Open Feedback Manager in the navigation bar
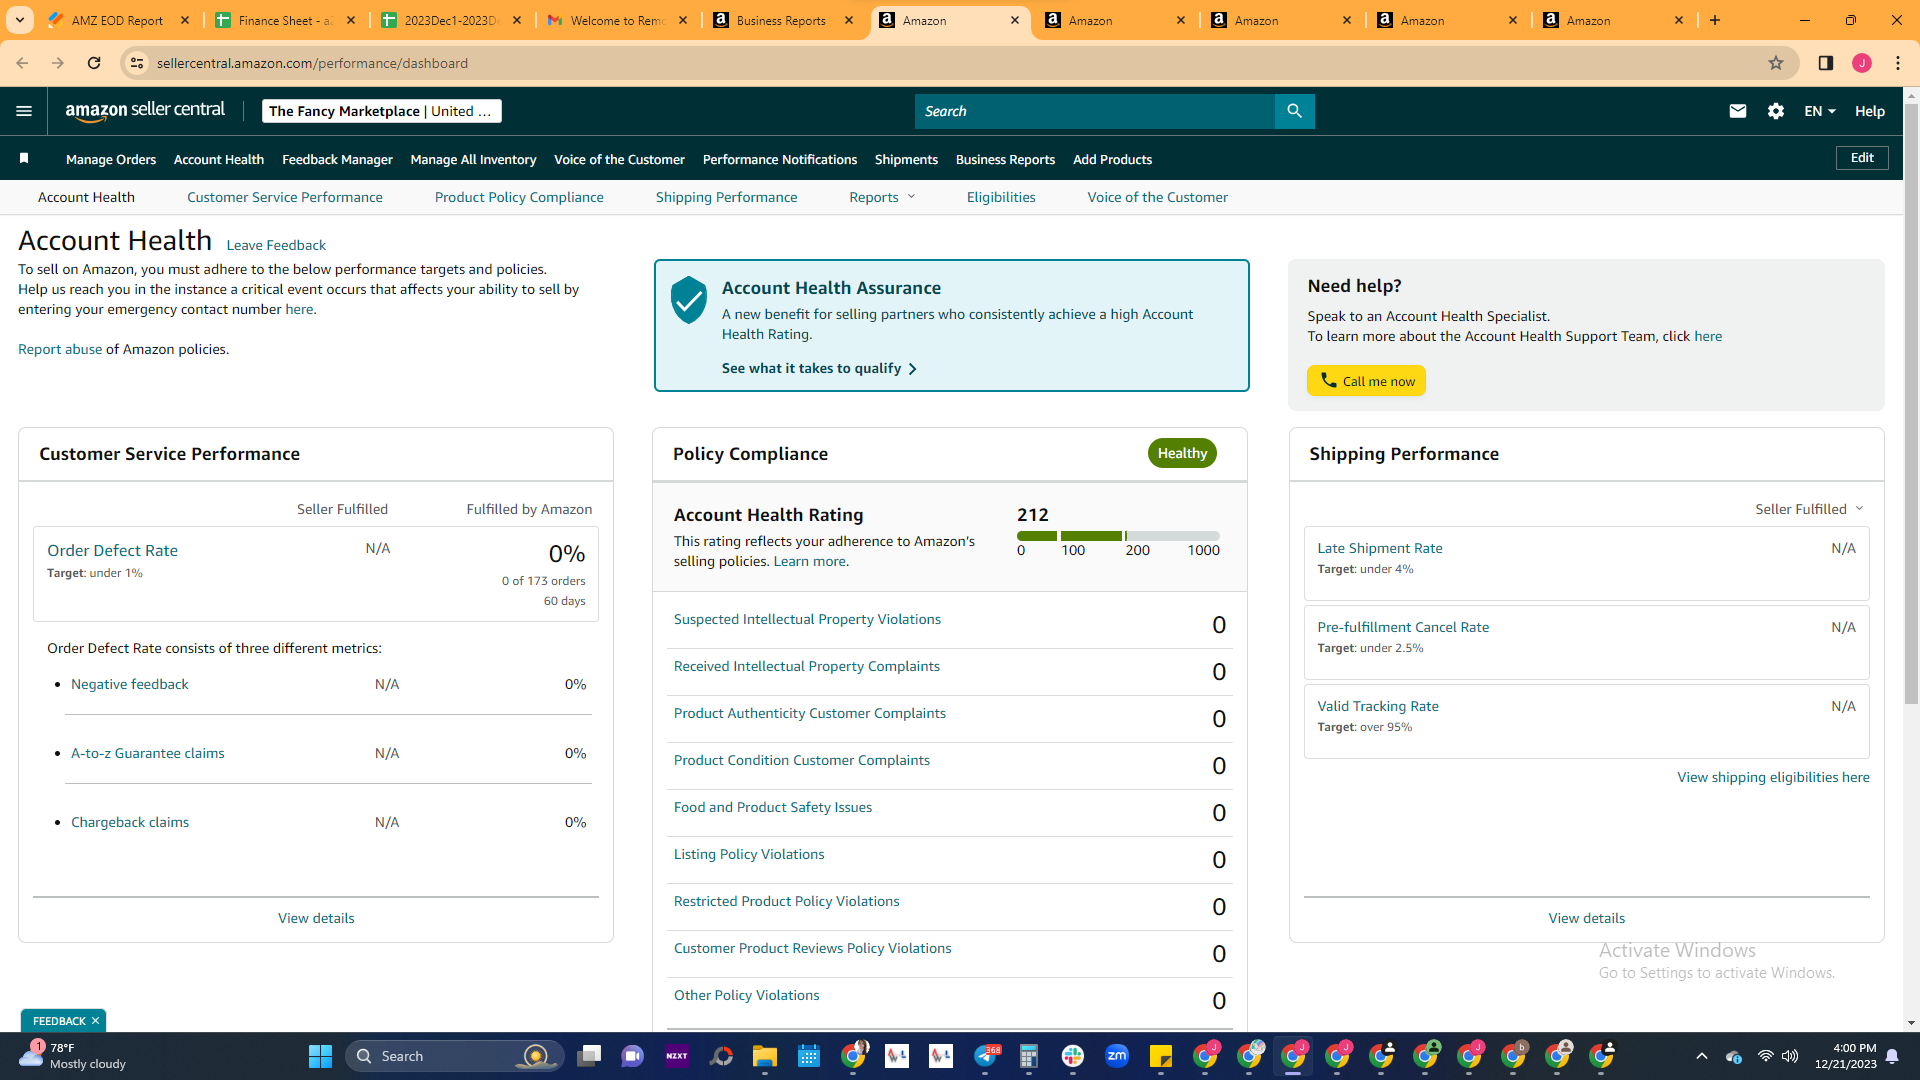1920x1080 pixels. coord(337,159)
